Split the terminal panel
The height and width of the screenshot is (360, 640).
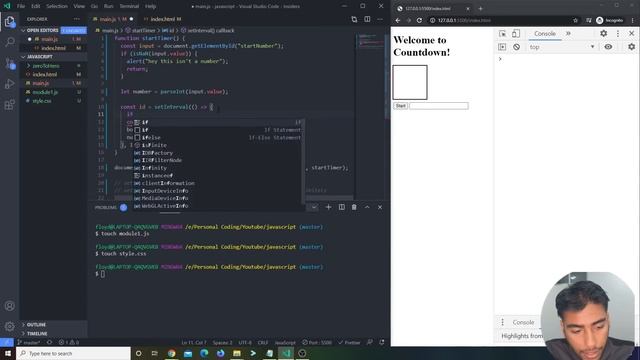point(342,207)
